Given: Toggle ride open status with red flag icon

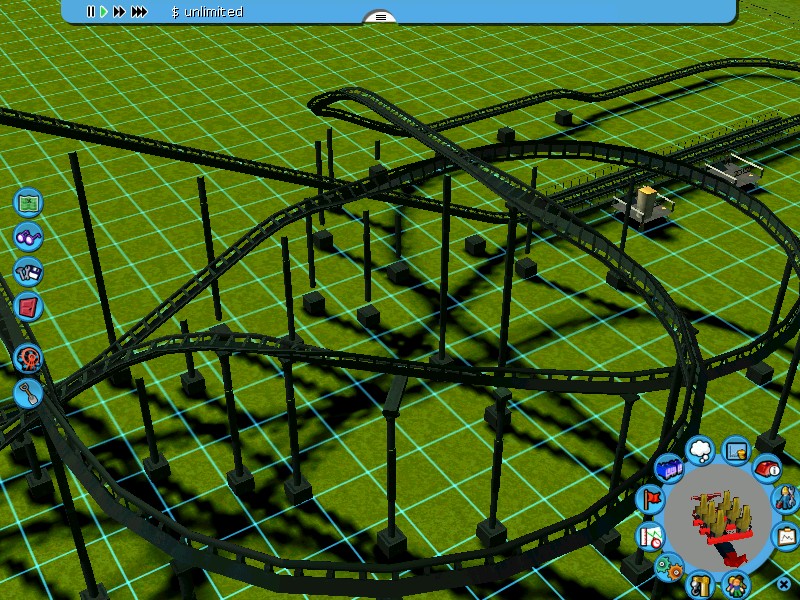Looking at the screenshot, I should coord(651,499).
